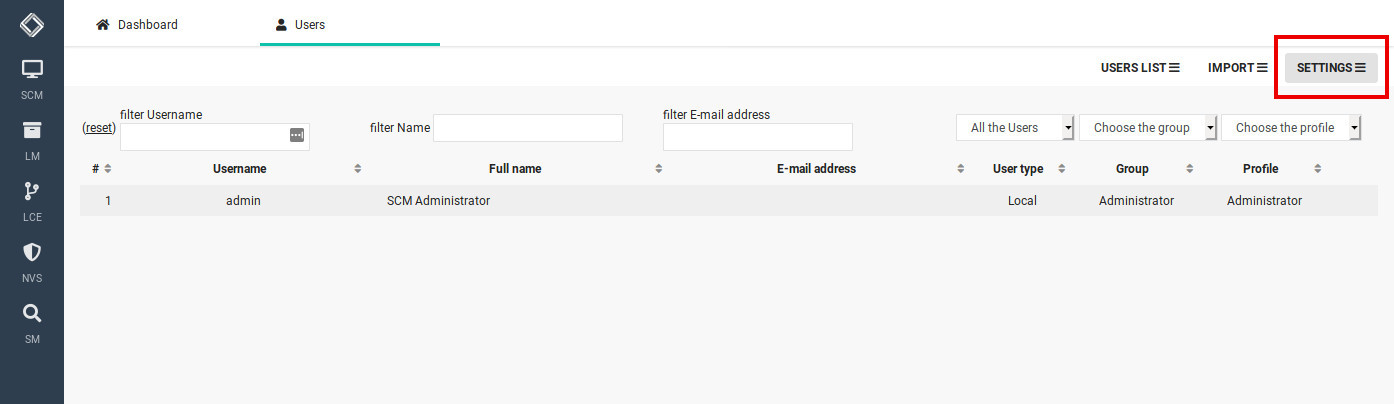Open the IMPORT menu
Image resolution: width=1394 pixels, height=404 pixels.
pyautogui.click(x=1238, y=68)
